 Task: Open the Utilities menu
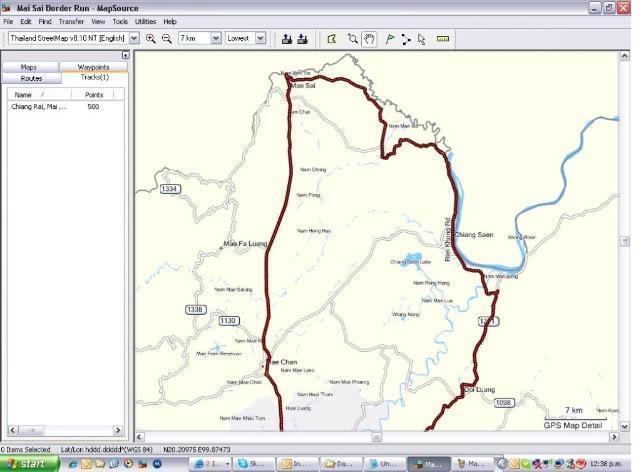[145, 22]
